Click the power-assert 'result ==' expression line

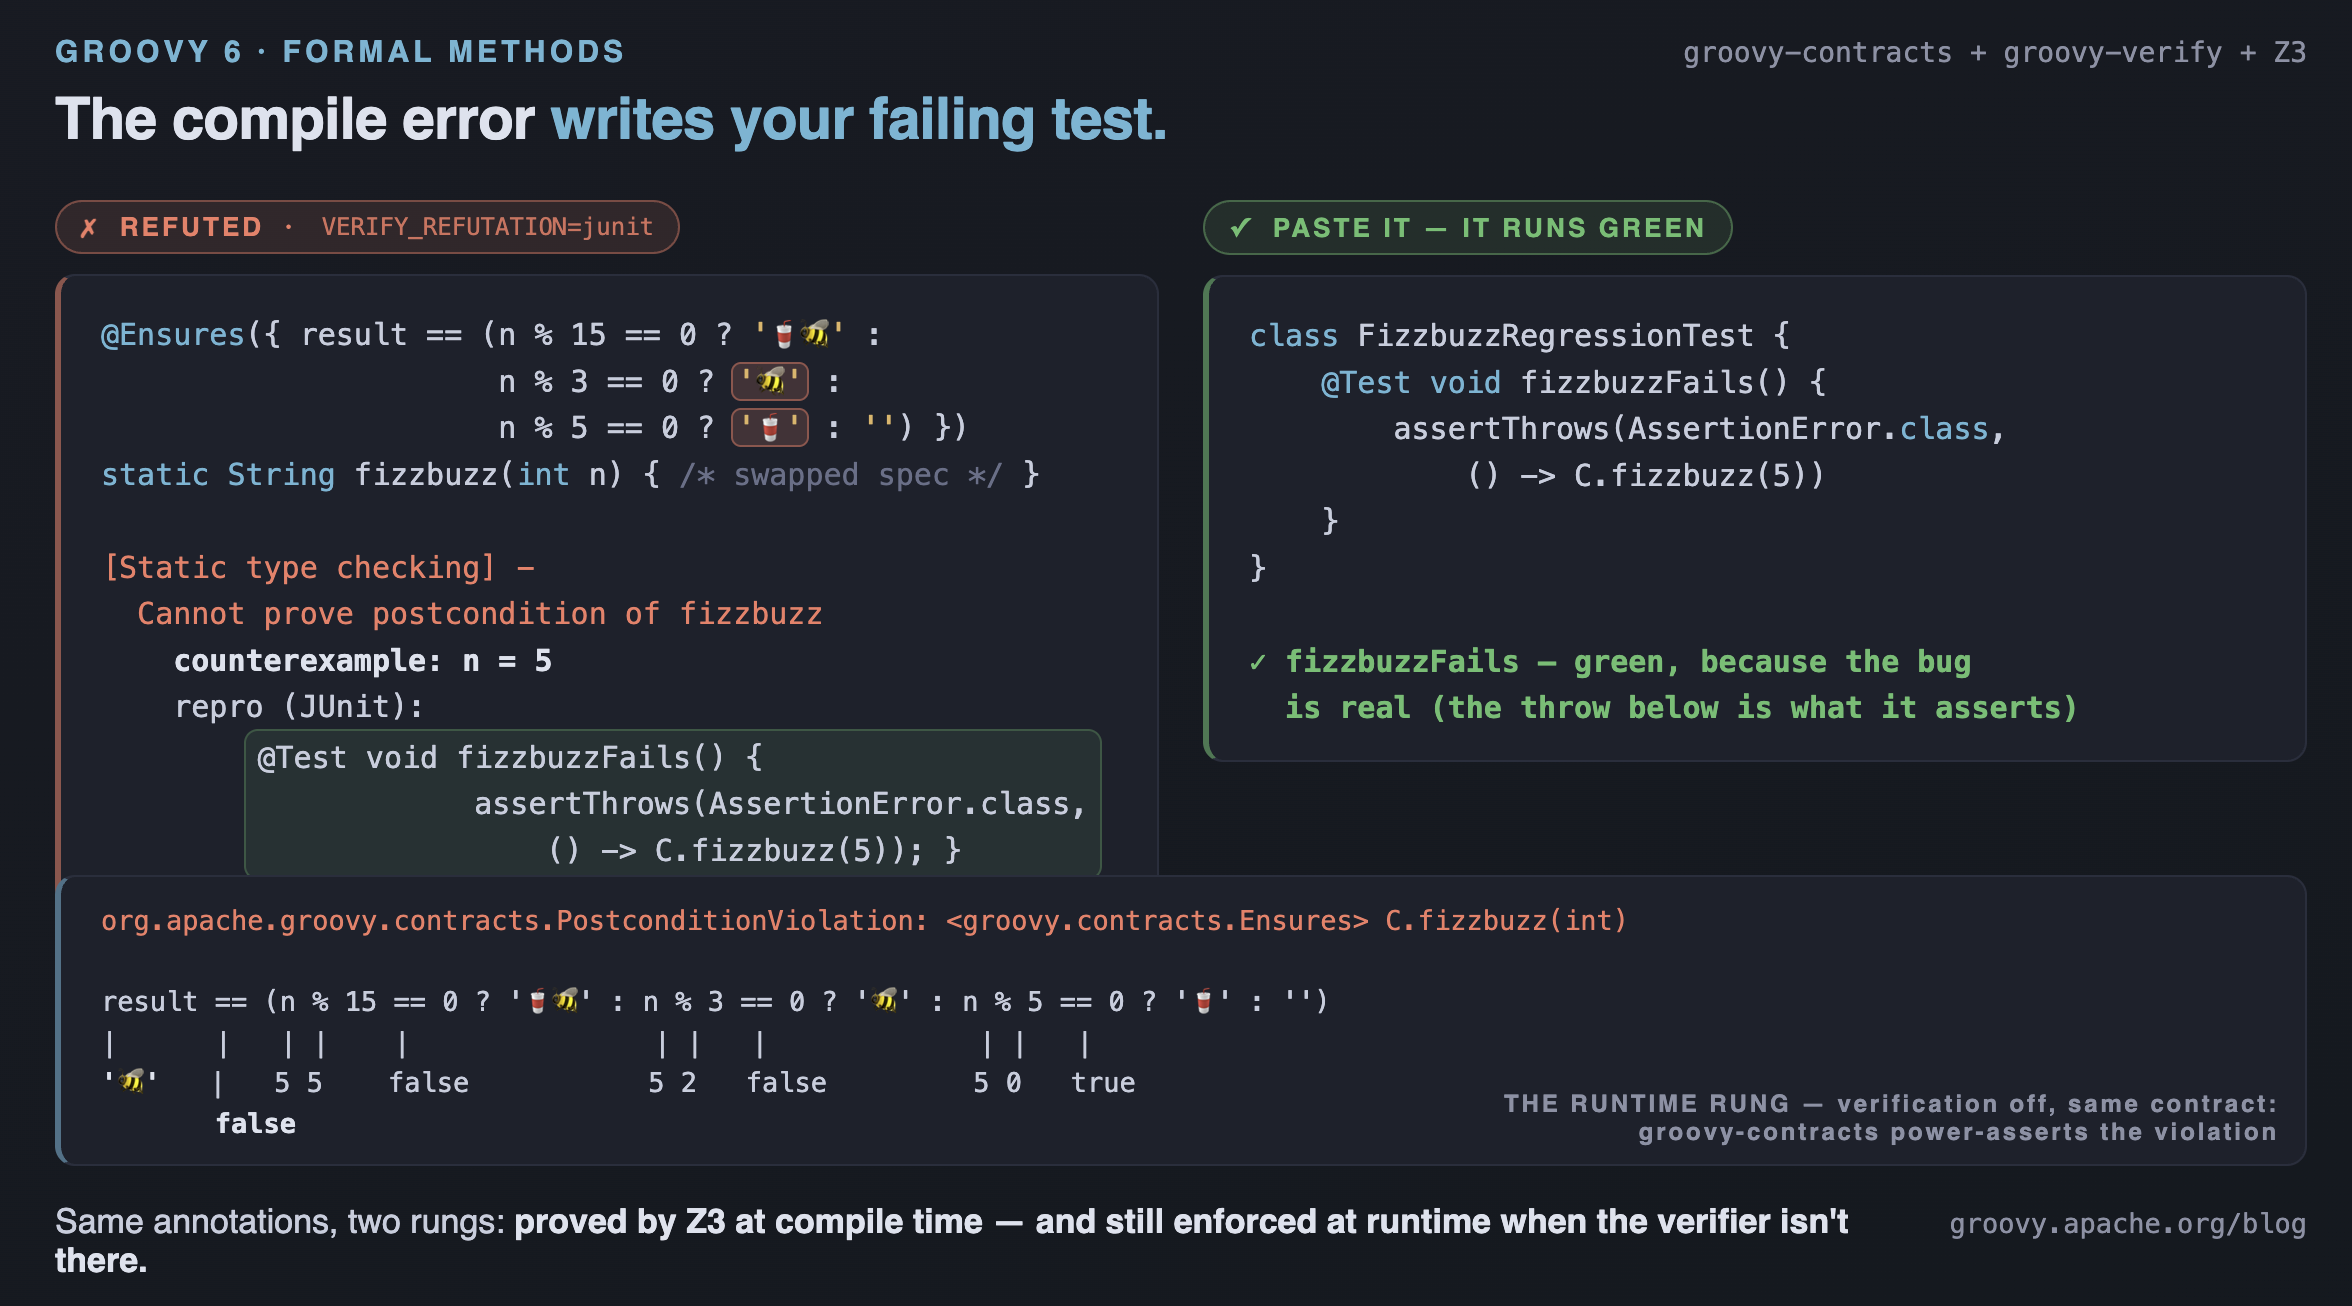tap(715, 1001)
